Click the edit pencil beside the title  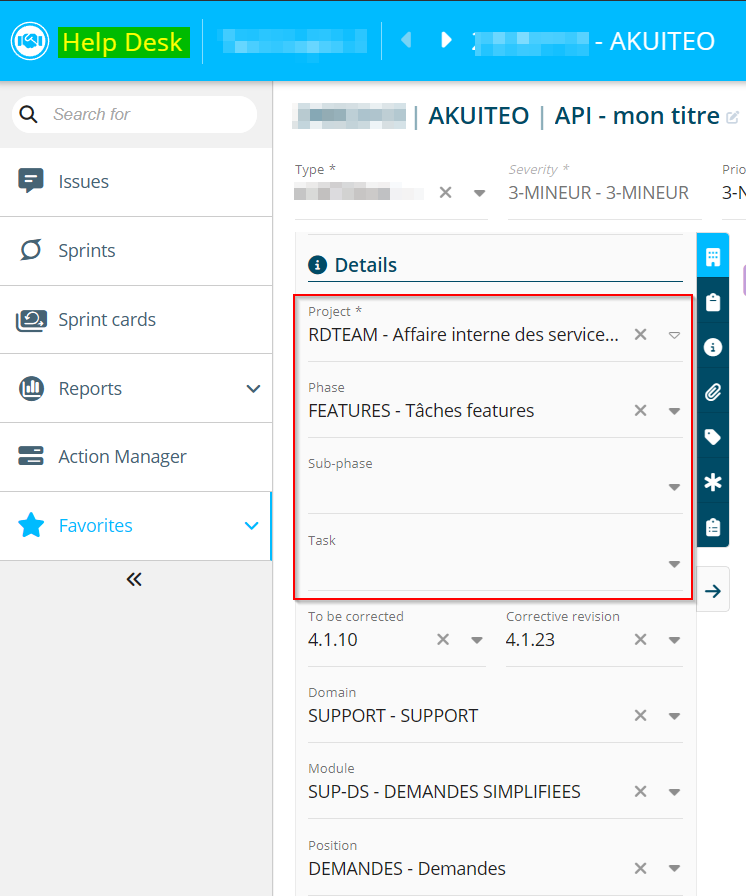[x=732, y=117]
